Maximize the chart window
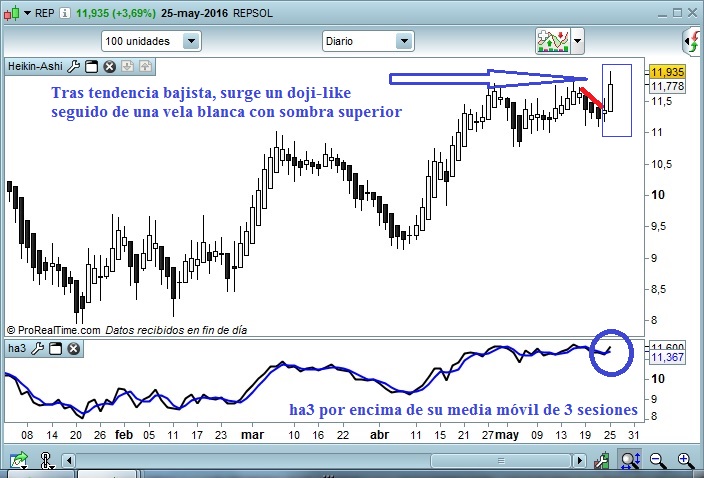Image resolution: width=704 pixels, height=478 pixels. coord(678,13)
